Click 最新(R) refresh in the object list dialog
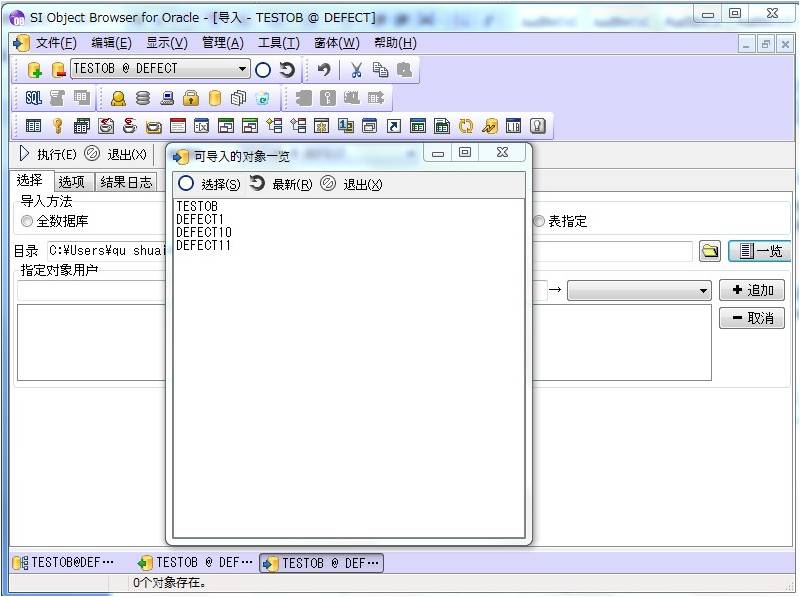Screen dimensions: 800x597 [281, 184]
